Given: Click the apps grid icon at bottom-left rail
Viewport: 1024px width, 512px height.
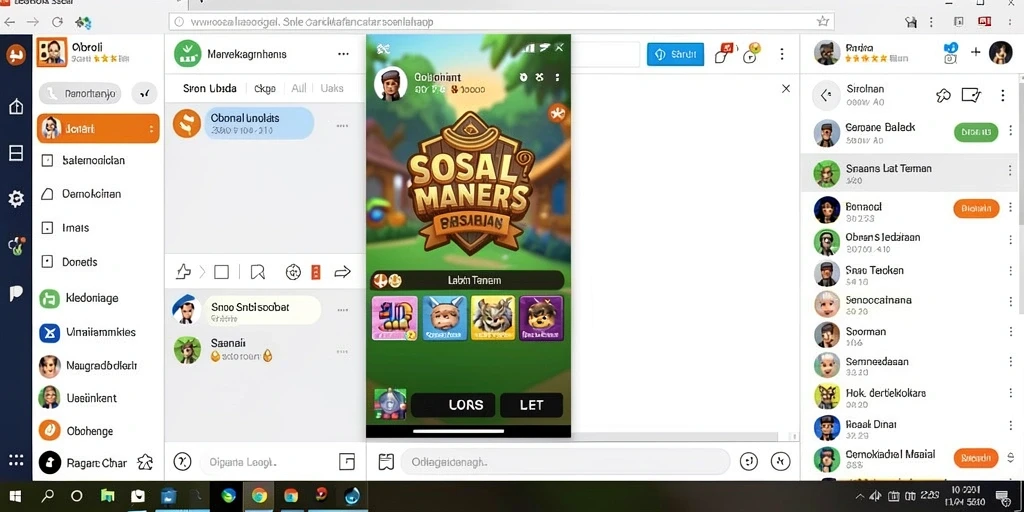Looking at the screenshot, I should (x=16, y=460).
